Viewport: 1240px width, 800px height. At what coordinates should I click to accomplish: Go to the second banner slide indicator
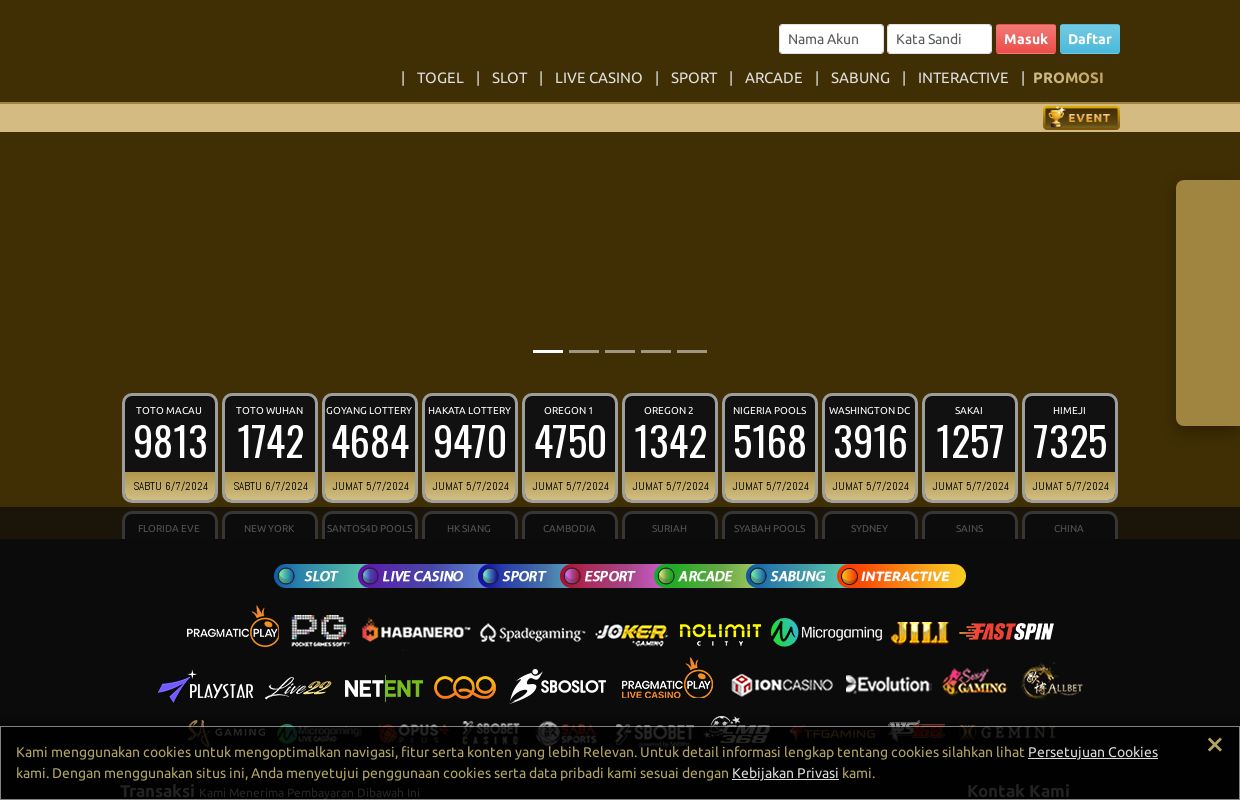point(584,351)
